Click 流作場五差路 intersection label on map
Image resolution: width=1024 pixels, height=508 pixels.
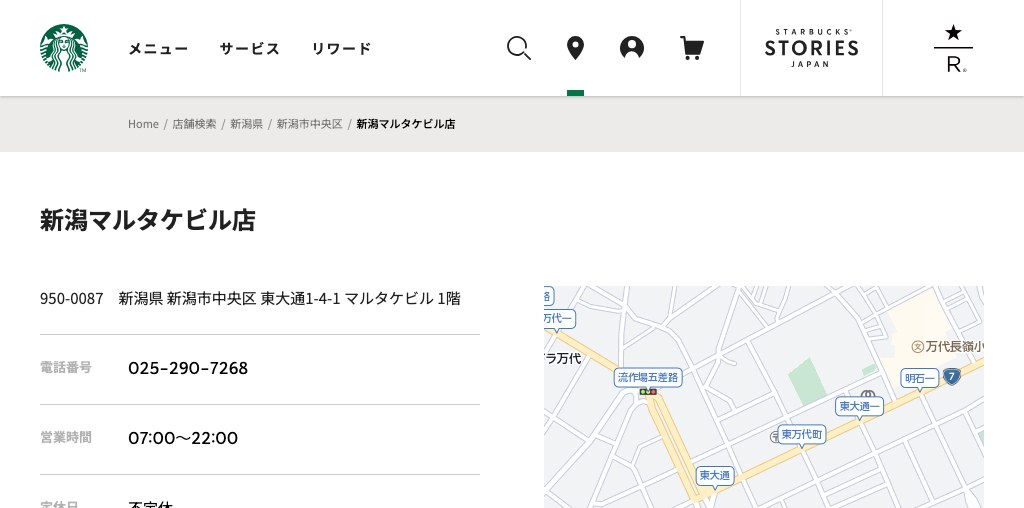(648, 377)
